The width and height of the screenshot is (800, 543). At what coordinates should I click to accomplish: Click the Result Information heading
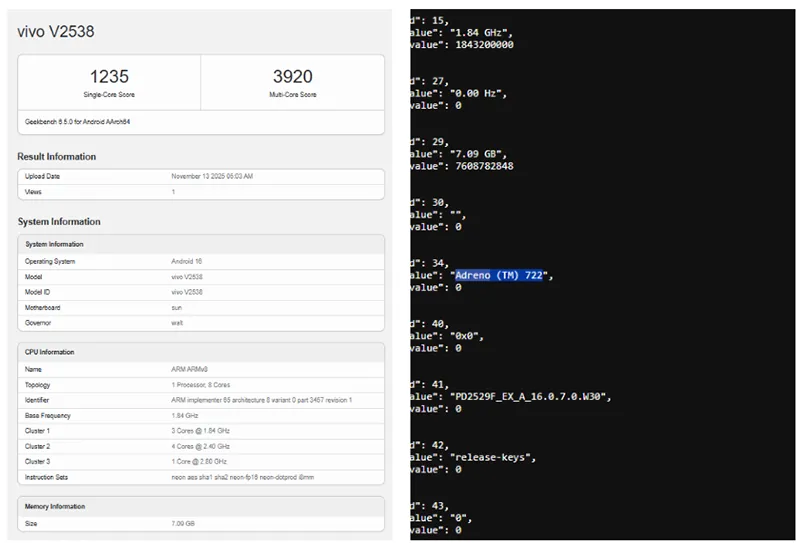57,157
